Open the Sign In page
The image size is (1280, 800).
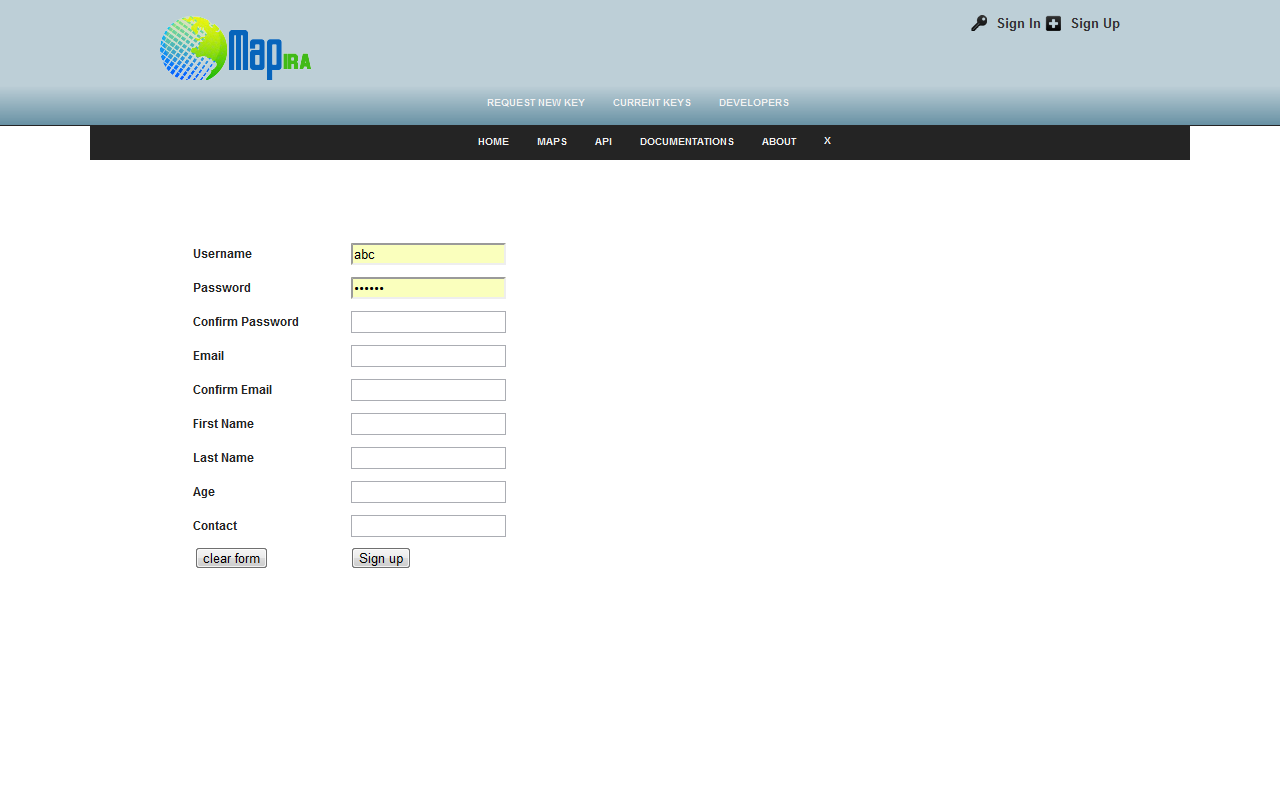[x=1018, y=23]
